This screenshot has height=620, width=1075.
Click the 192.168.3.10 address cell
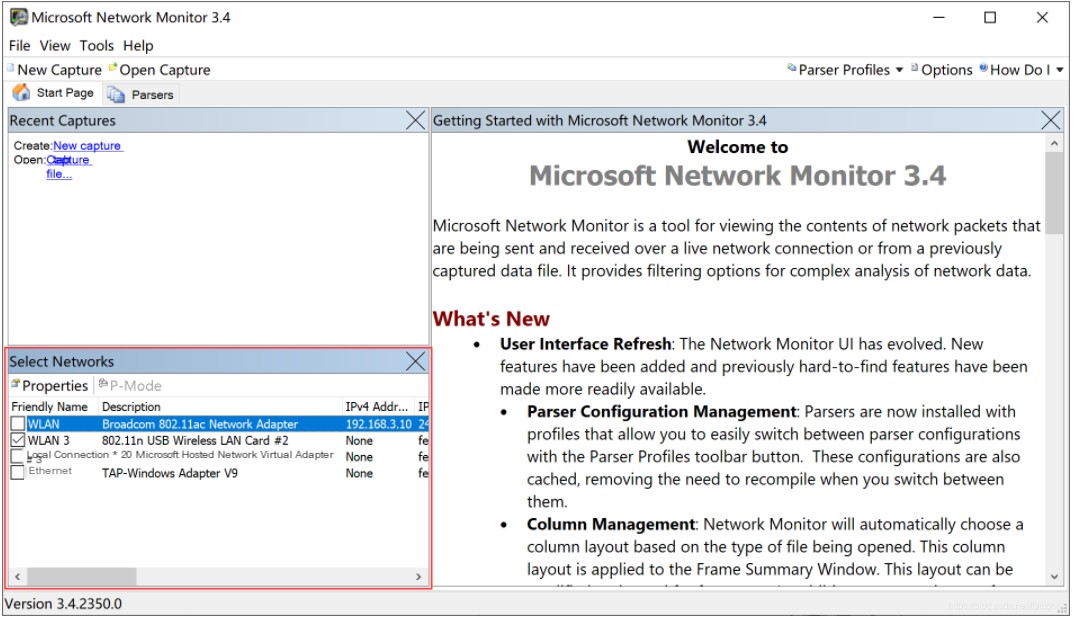379,425
